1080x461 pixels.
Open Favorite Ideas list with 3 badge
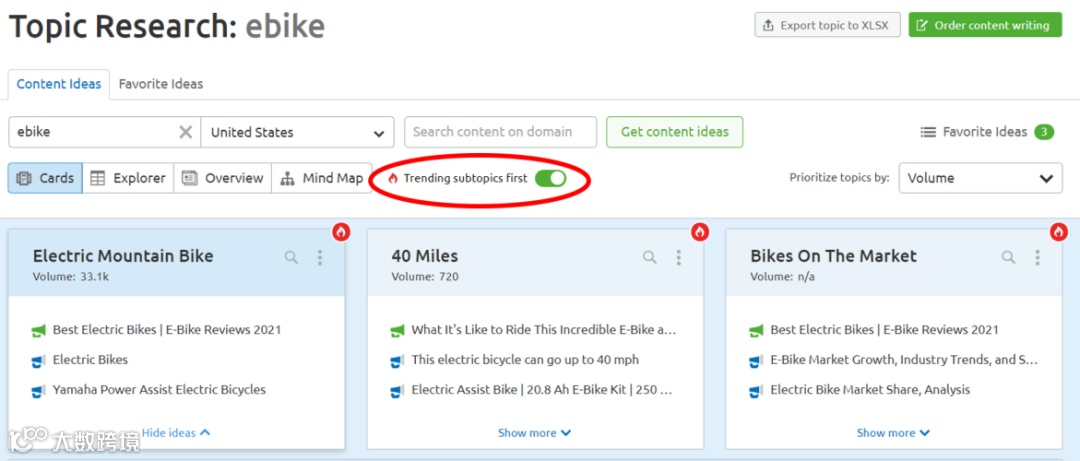987,132
